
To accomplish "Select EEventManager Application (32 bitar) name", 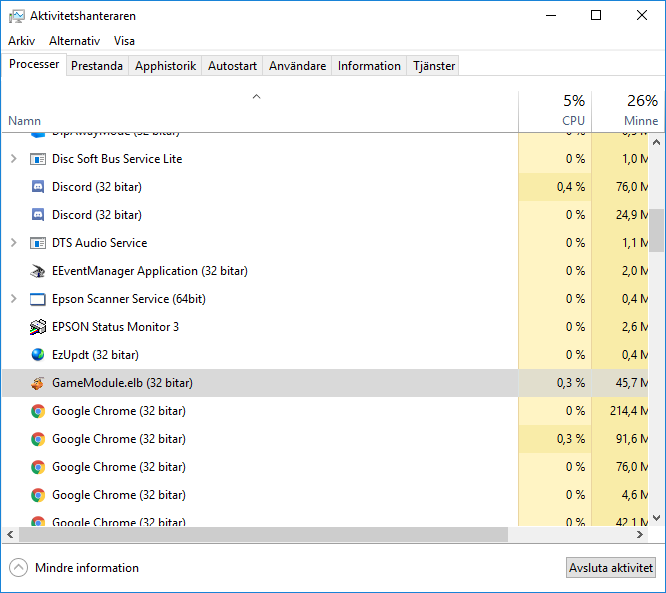I will (150, 271).
